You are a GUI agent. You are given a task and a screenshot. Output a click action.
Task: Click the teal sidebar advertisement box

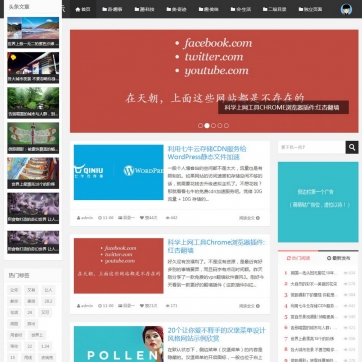318,202
